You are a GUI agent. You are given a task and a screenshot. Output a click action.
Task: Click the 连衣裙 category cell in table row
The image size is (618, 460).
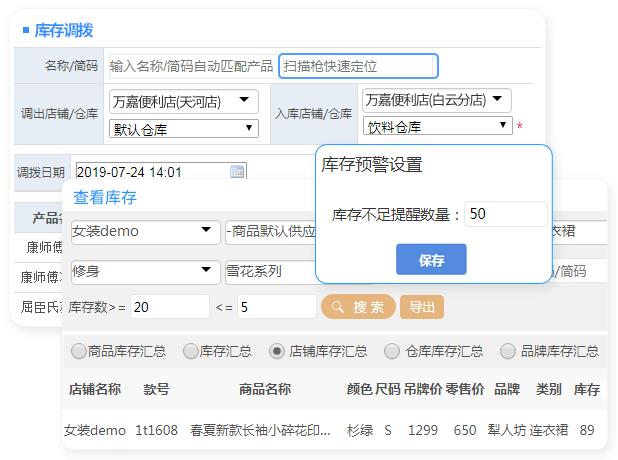pos(549,430)
